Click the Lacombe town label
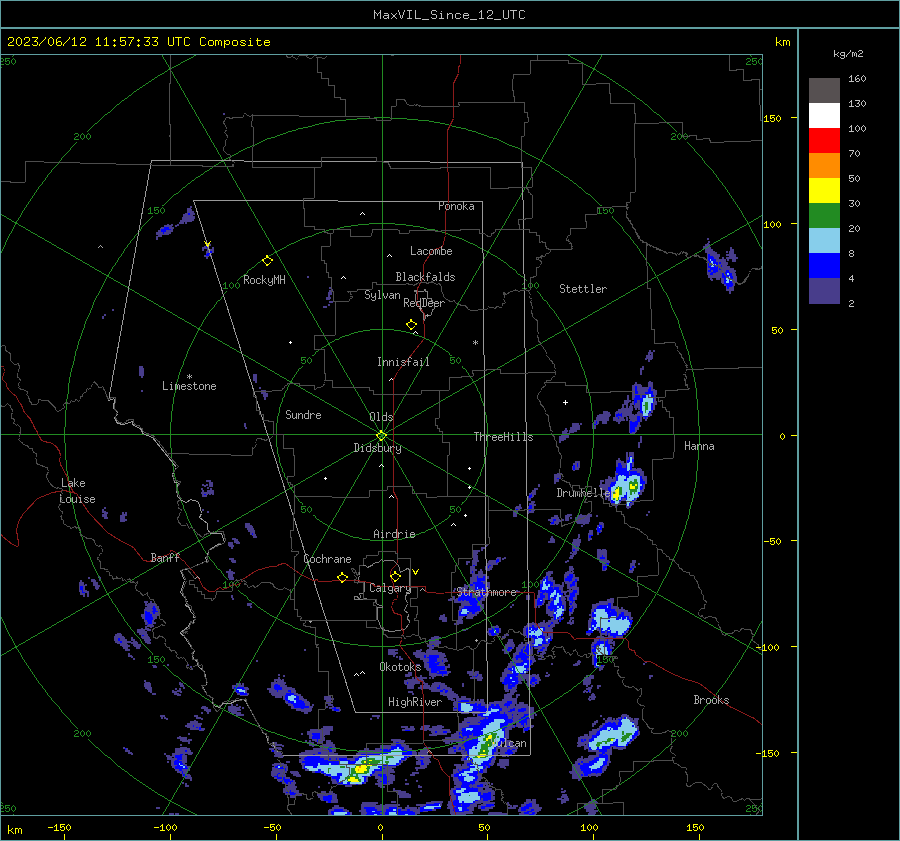Screen dimensions: 900x841 pos(431,251)
